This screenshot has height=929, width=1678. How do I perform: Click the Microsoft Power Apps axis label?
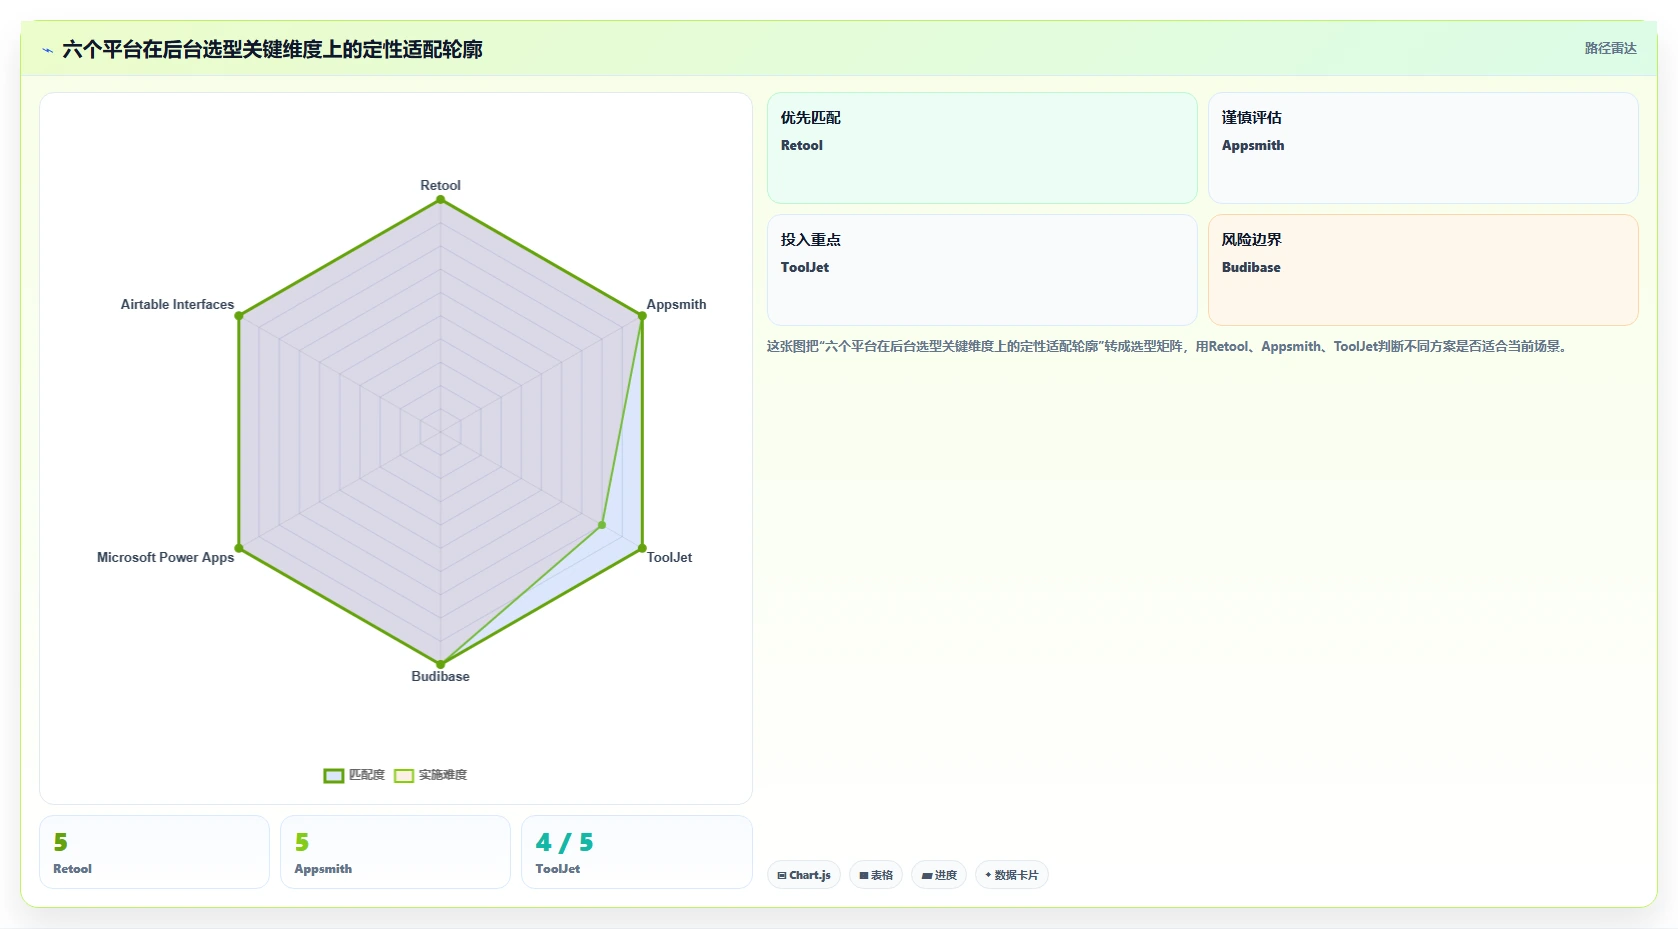165,557
